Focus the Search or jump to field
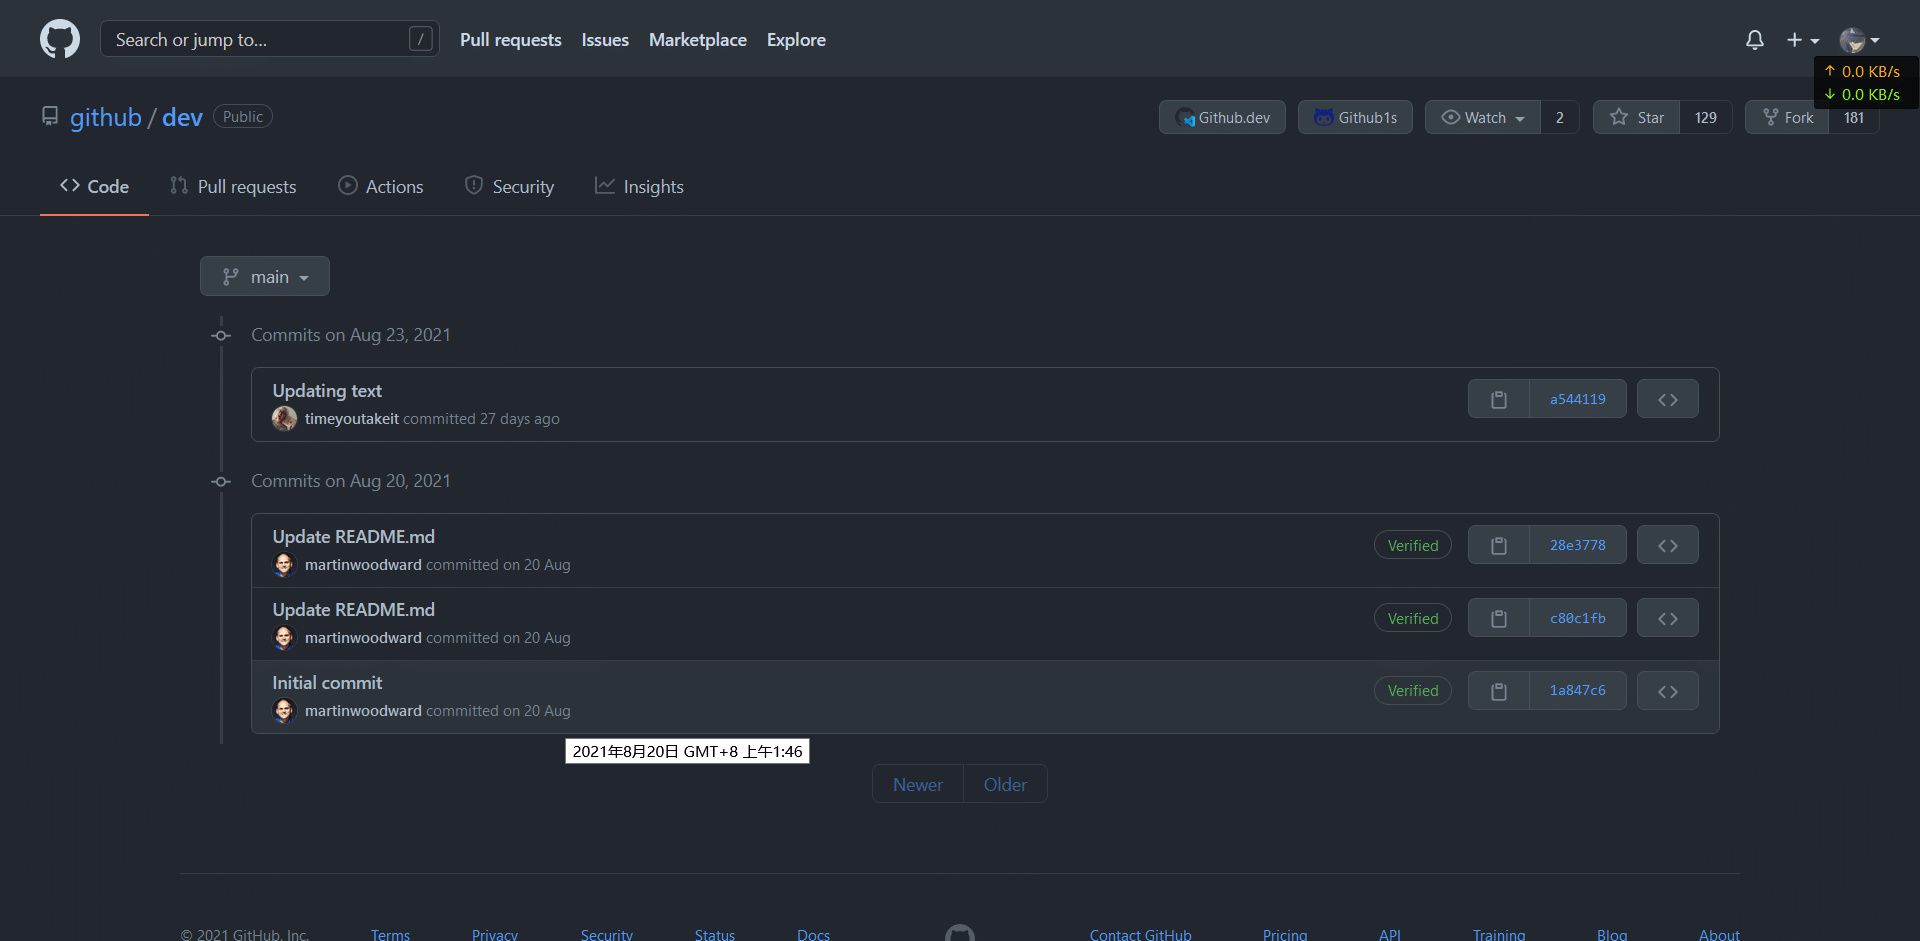This screenshot has width=1920, height=941. [x=269, y=39]
